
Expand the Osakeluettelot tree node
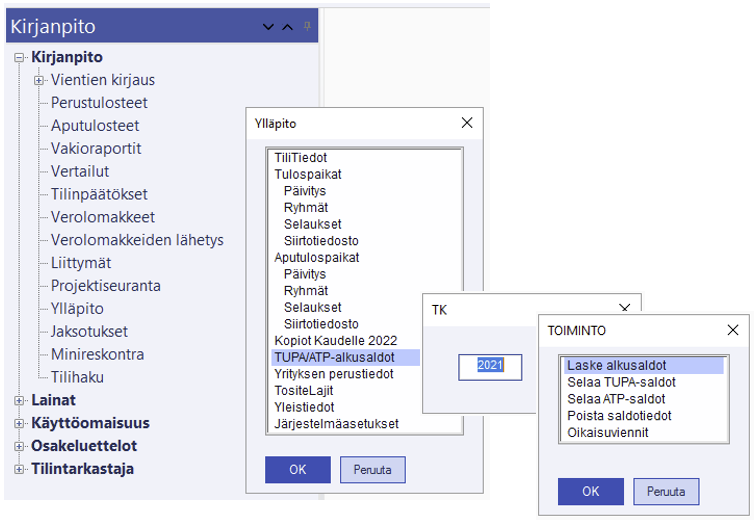[x=19, y=446]
